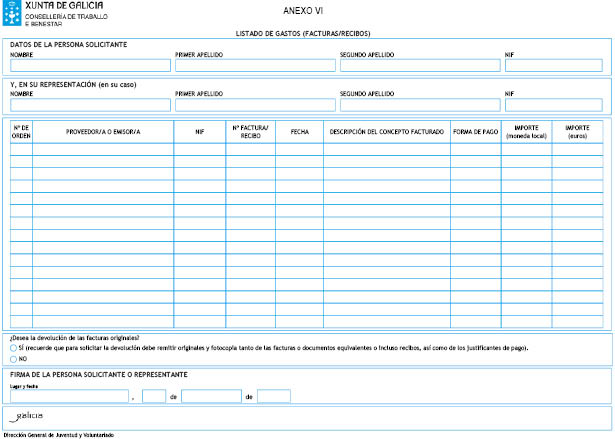
Task: Select the NO radio button
Action: click(x=13, y=358)
